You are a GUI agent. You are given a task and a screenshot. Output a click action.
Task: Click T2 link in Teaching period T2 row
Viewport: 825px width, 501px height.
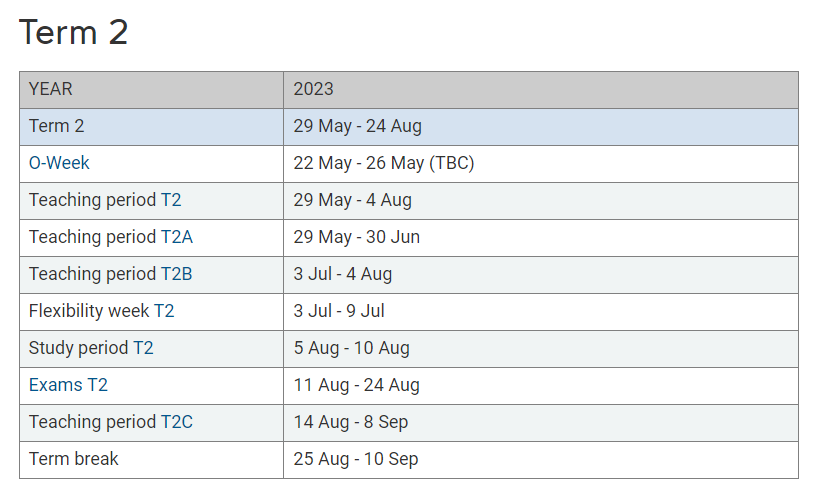click(x=171, y=201)
